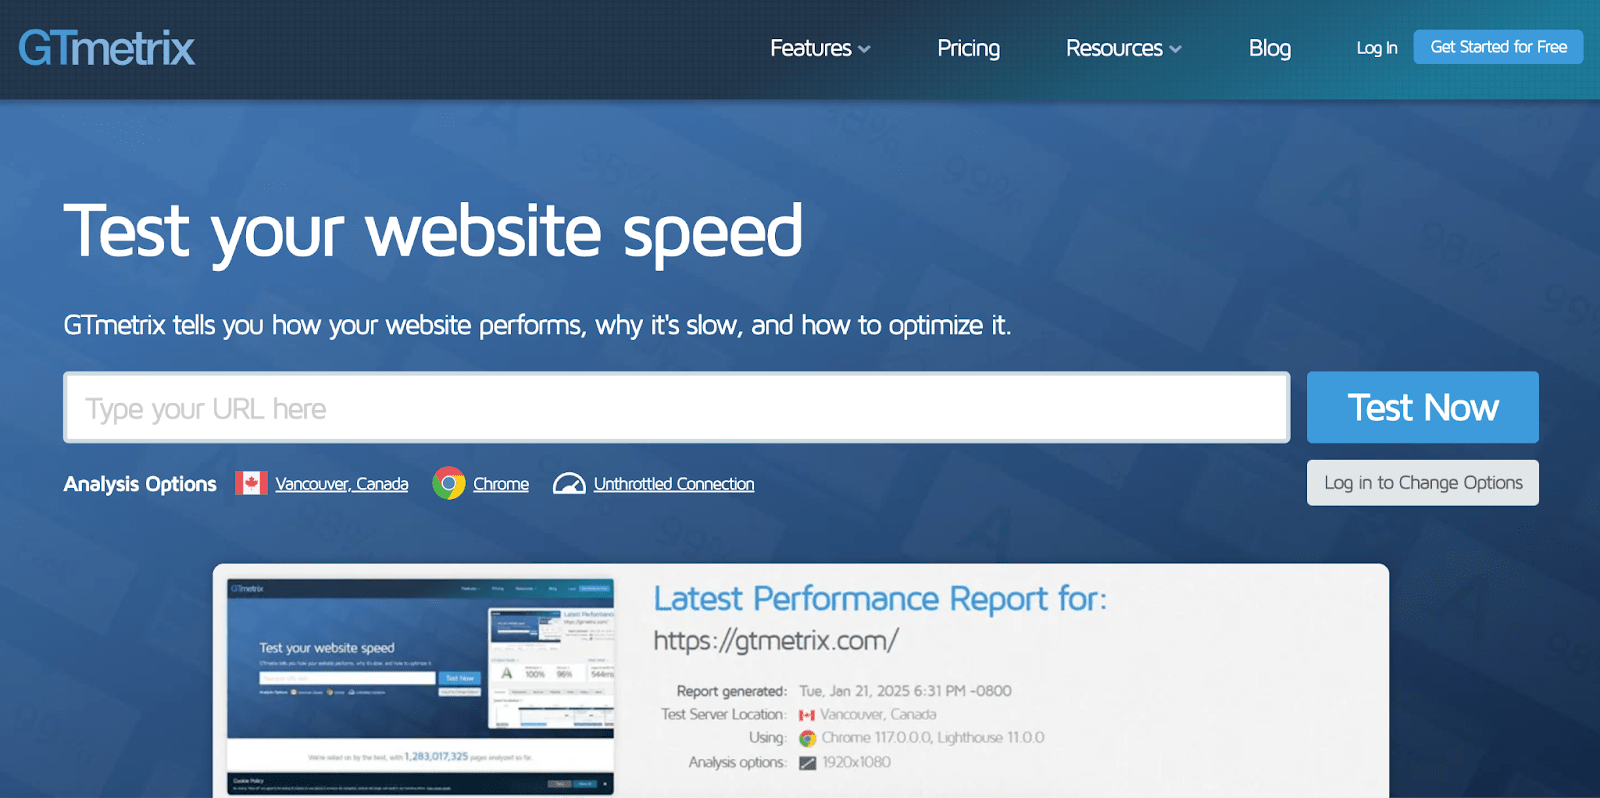Hit the Test Now button

(x=1422, y=407)
